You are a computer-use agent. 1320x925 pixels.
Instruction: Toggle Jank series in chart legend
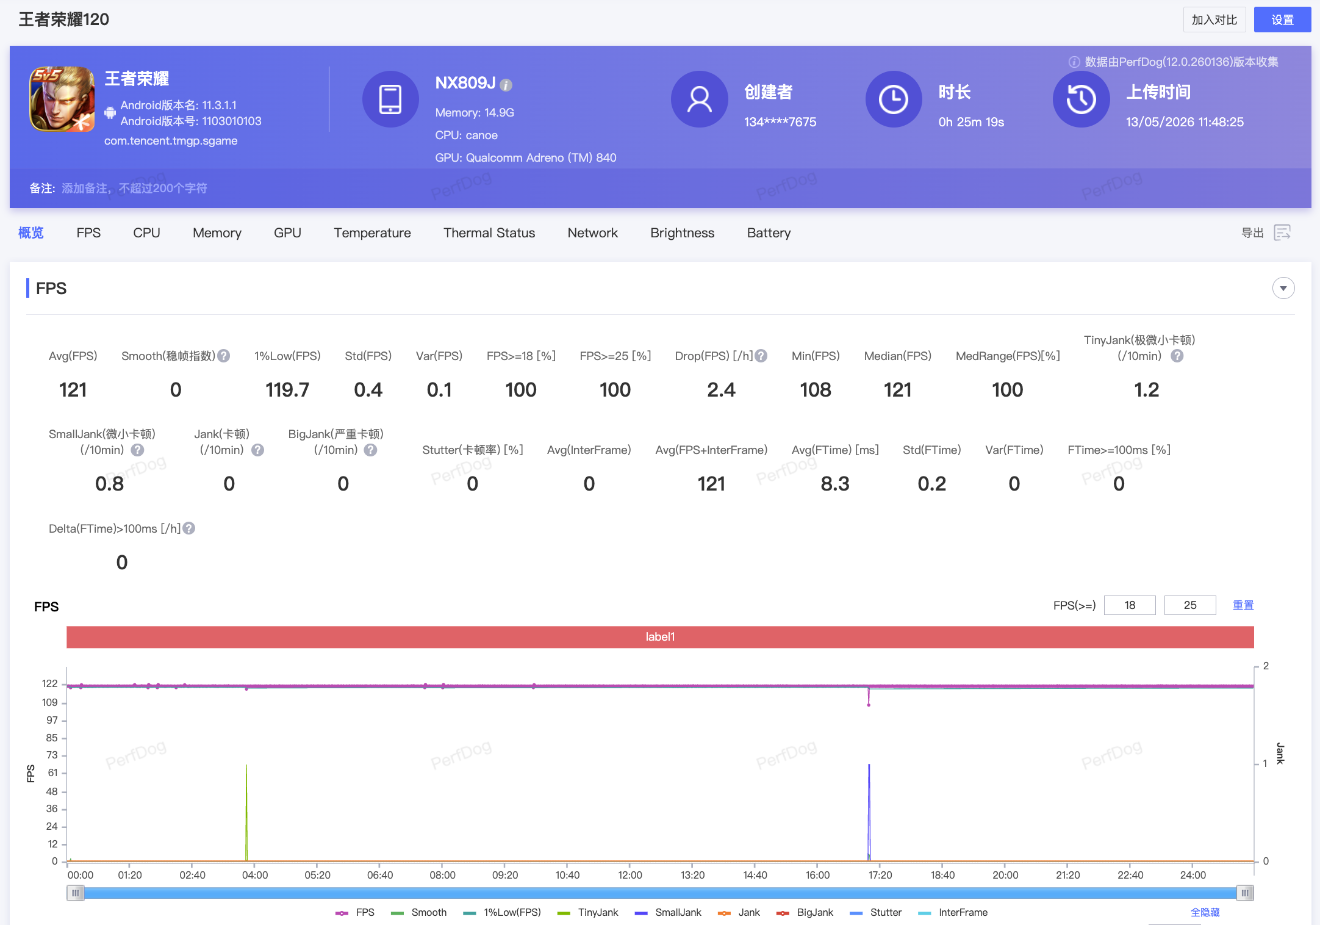coord(739,913)
